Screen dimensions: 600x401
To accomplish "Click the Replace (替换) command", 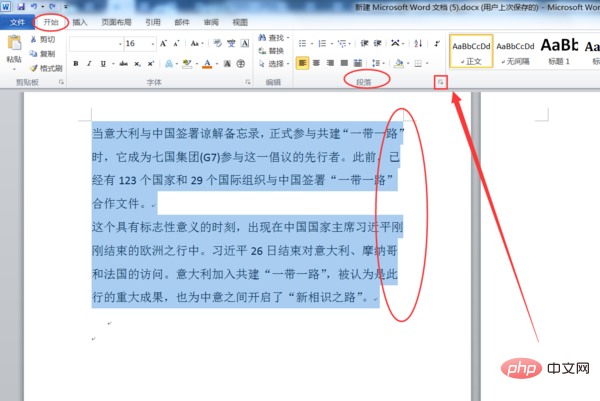I will [x=271, y=50].
